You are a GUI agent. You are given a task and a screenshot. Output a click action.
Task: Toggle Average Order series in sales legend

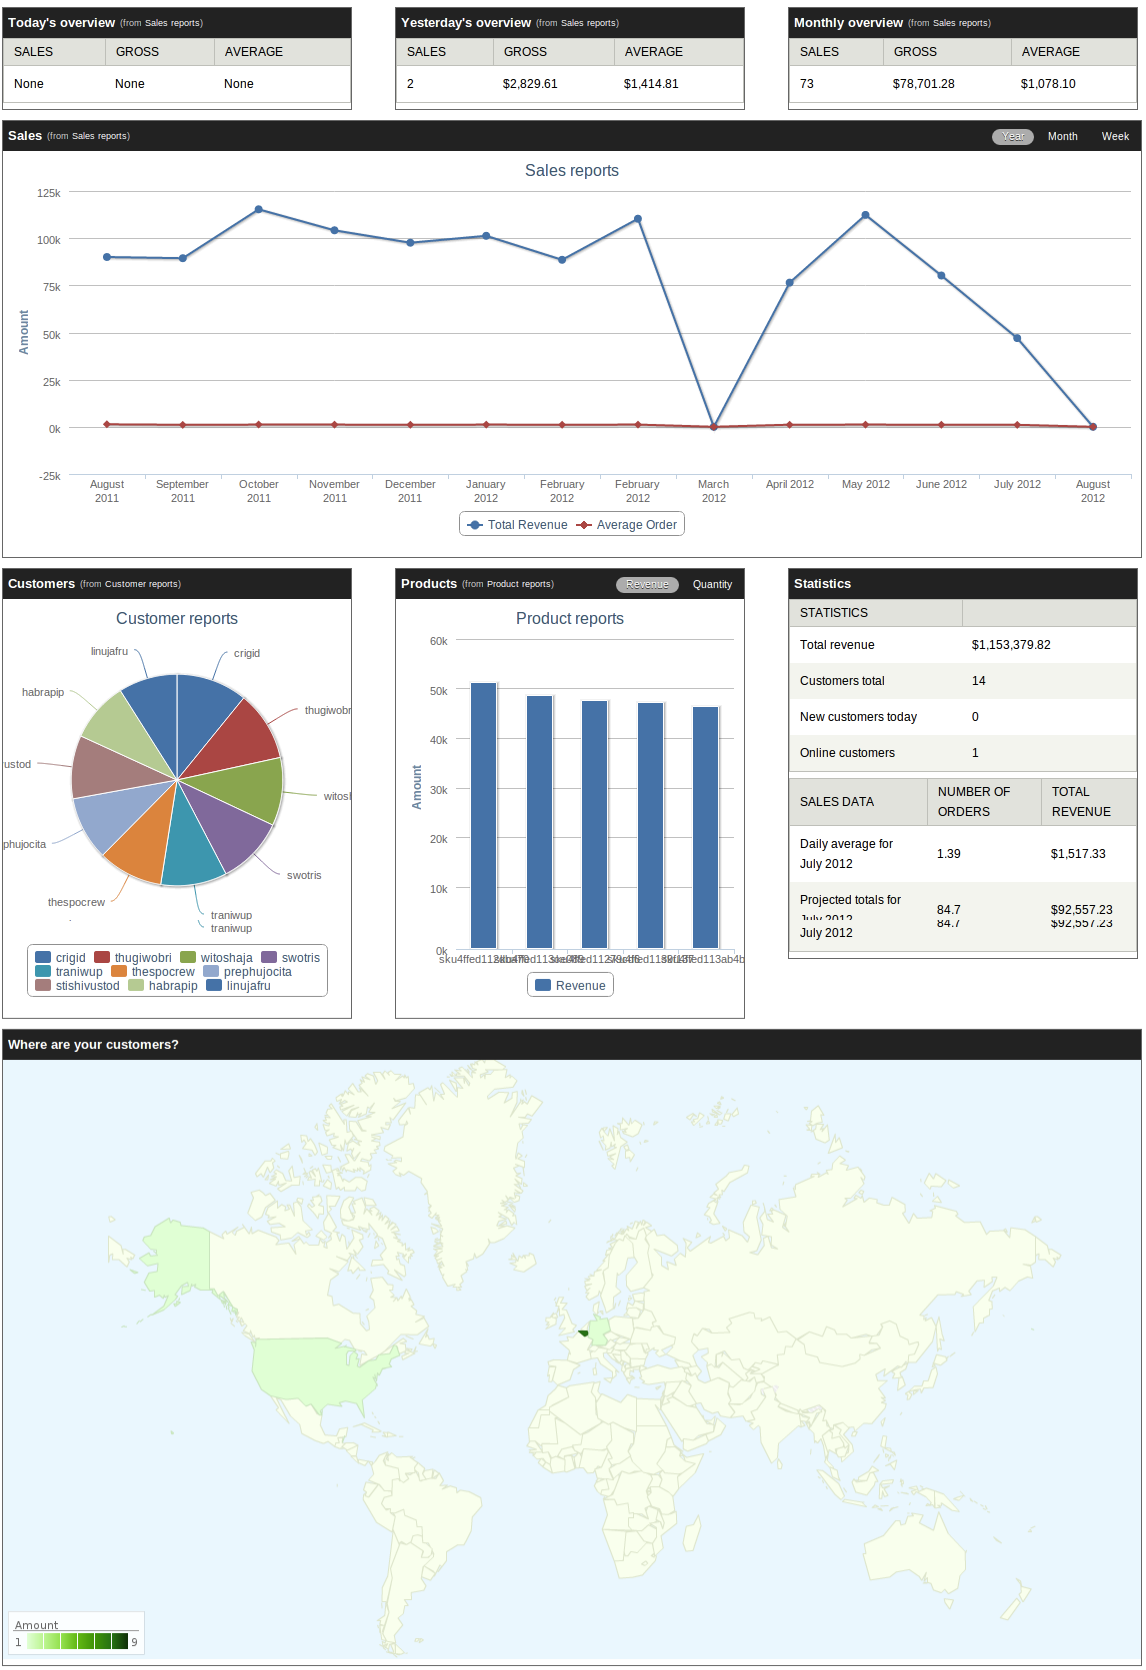click(x=627, y=525)
